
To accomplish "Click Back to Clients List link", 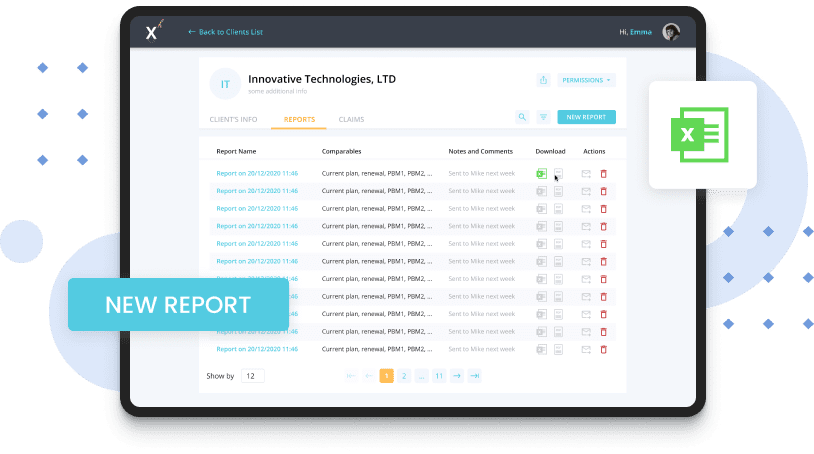I will pyautogui.click(x=225, y=32).
